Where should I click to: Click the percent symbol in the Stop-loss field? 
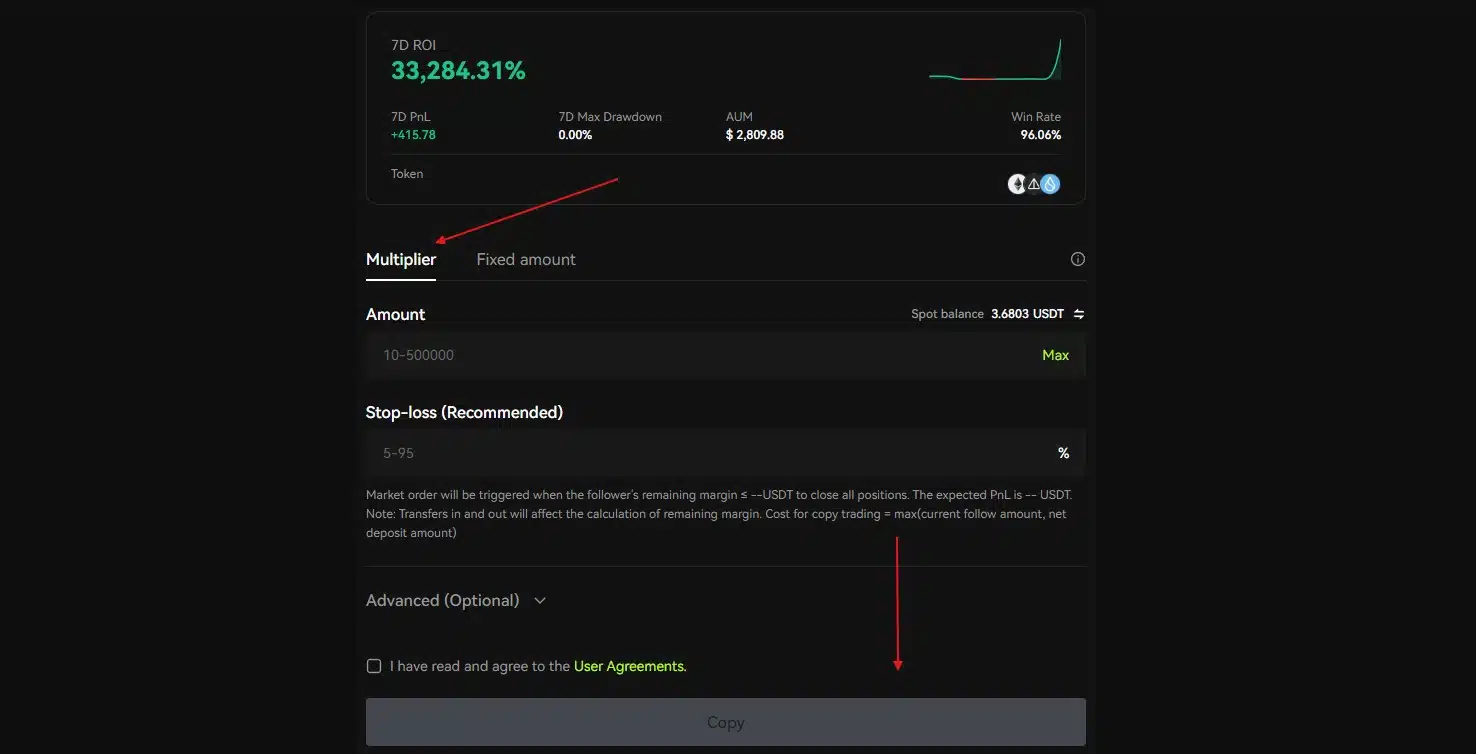[1063, 452]
